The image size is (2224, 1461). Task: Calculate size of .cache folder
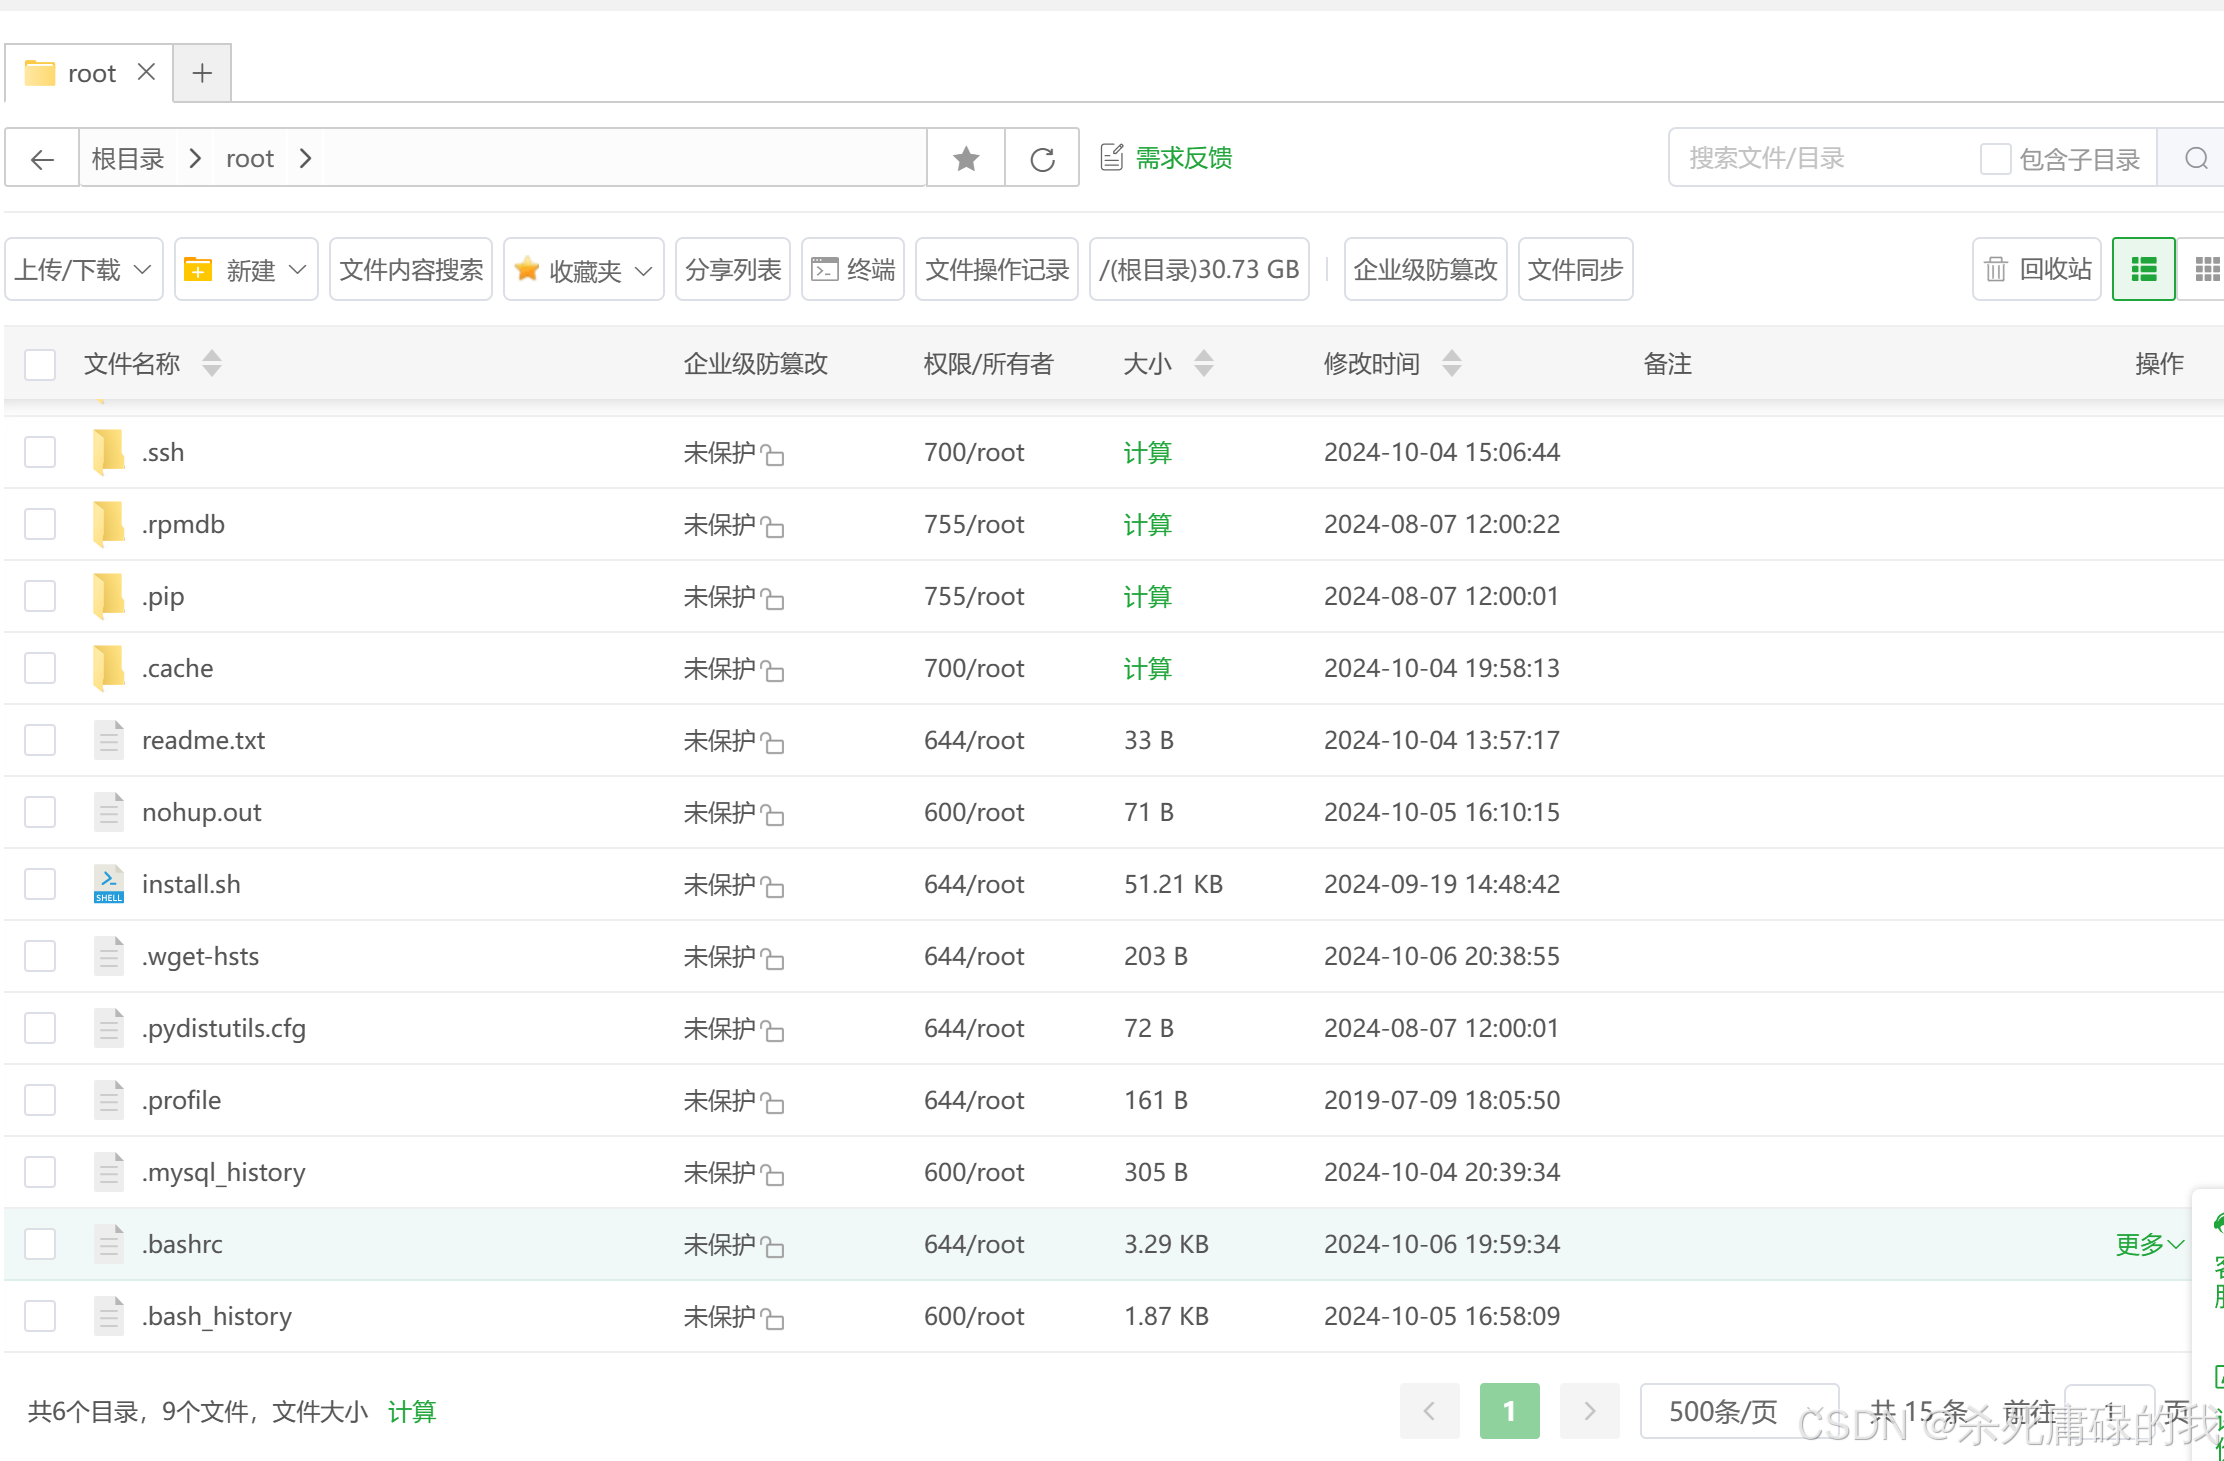(x=1147, y=668)
